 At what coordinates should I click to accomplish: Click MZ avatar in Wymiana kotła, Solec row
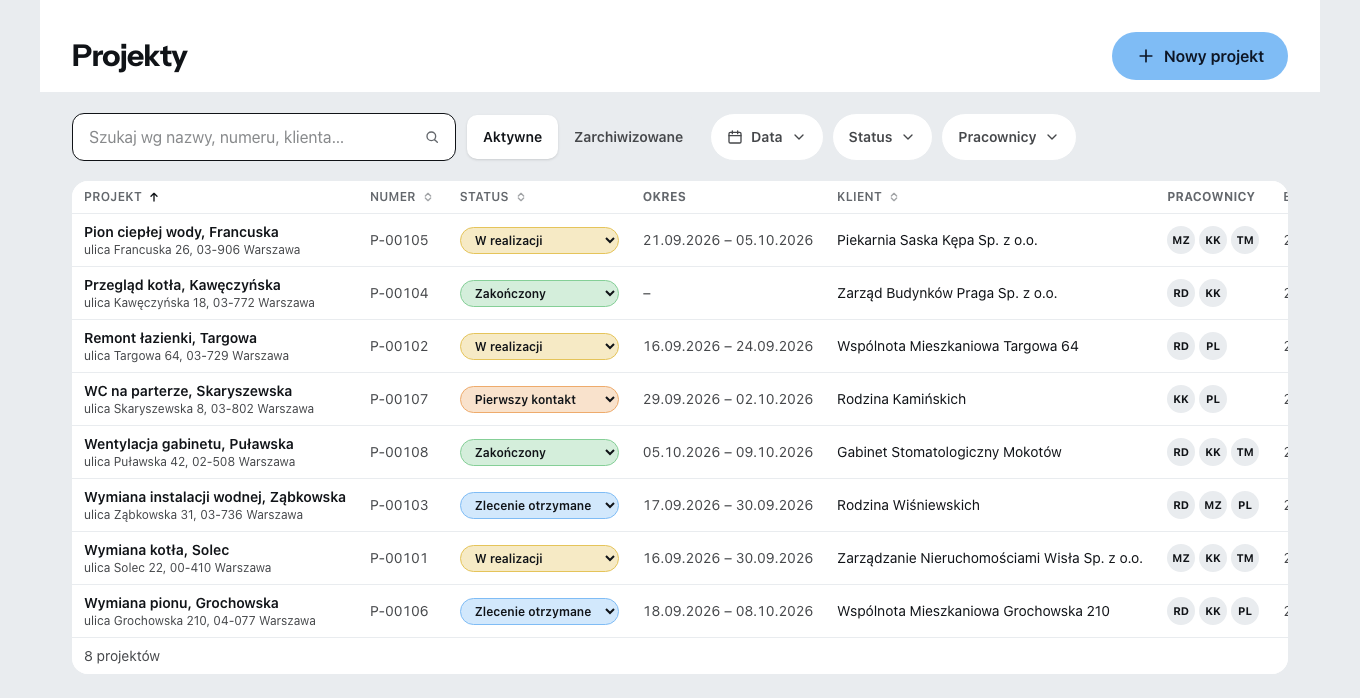pos(1181,558)
